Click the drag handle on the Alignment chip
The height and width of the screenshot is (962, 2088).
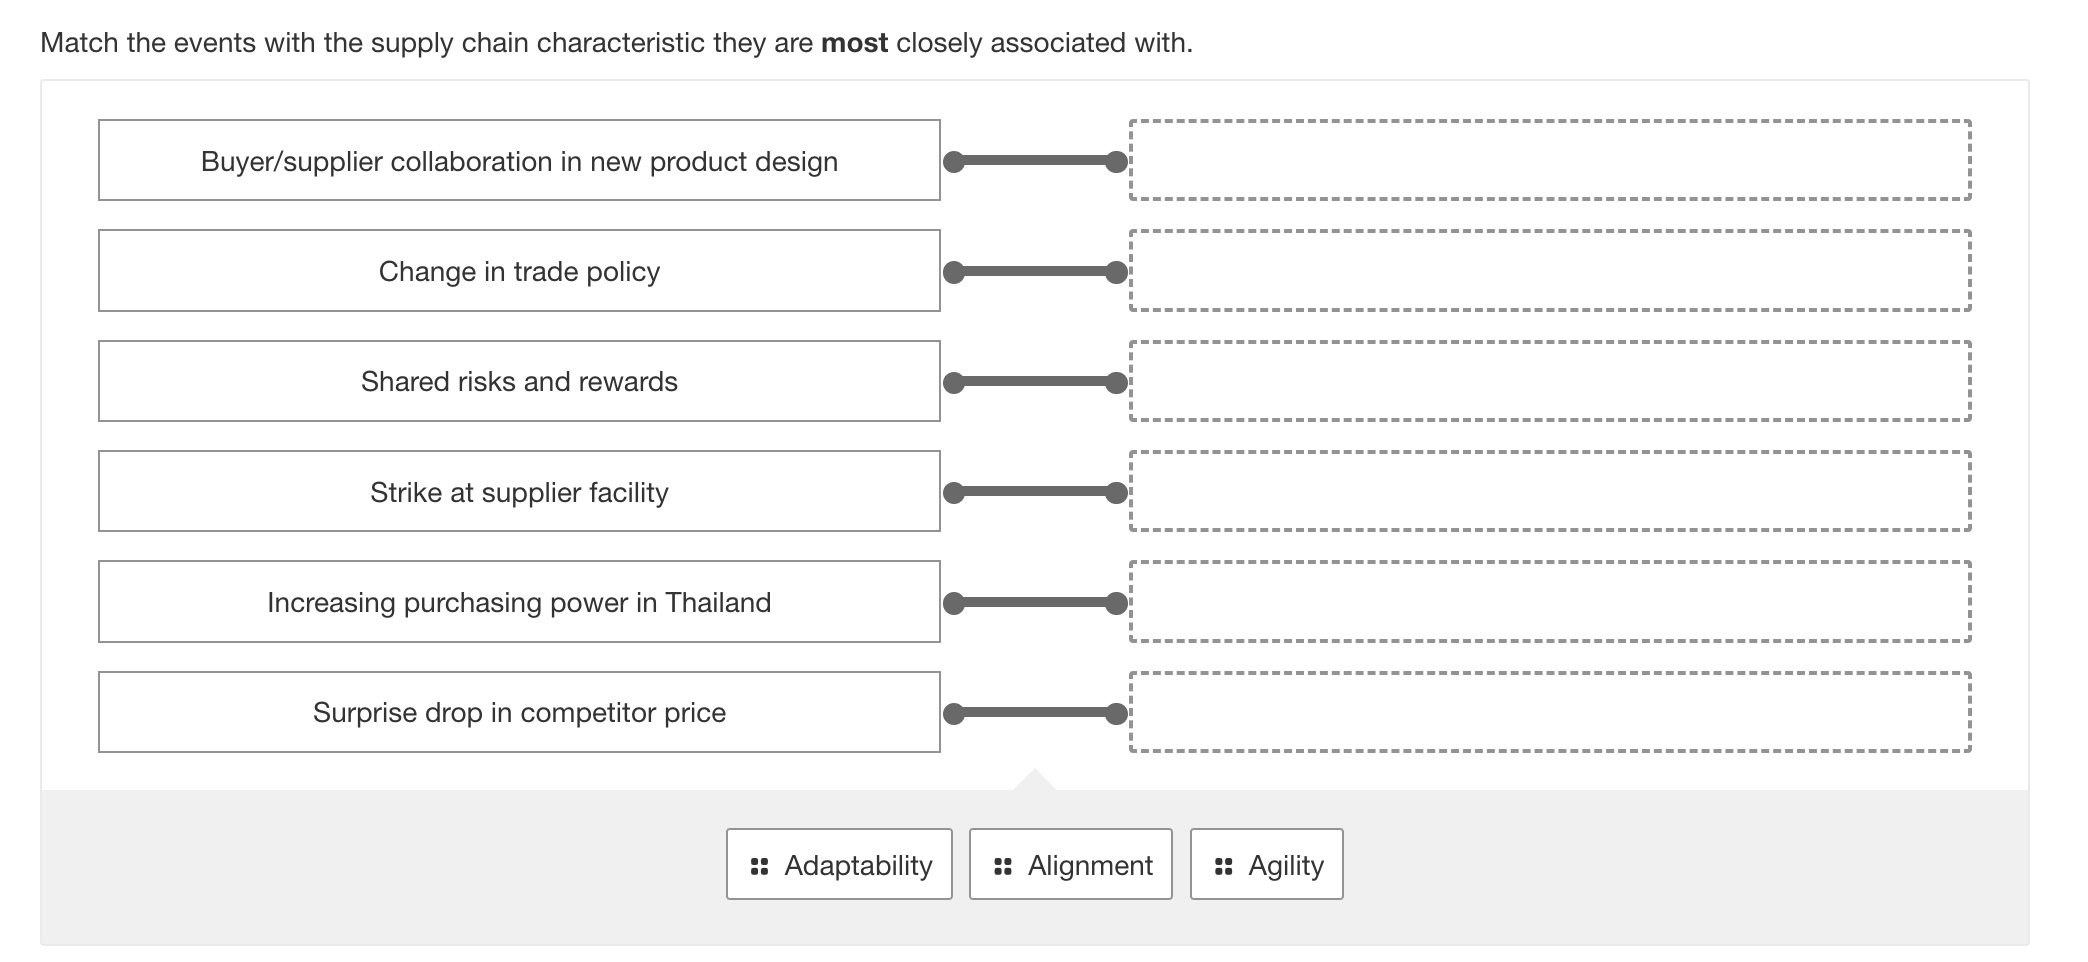click(x=1002, y=864)
